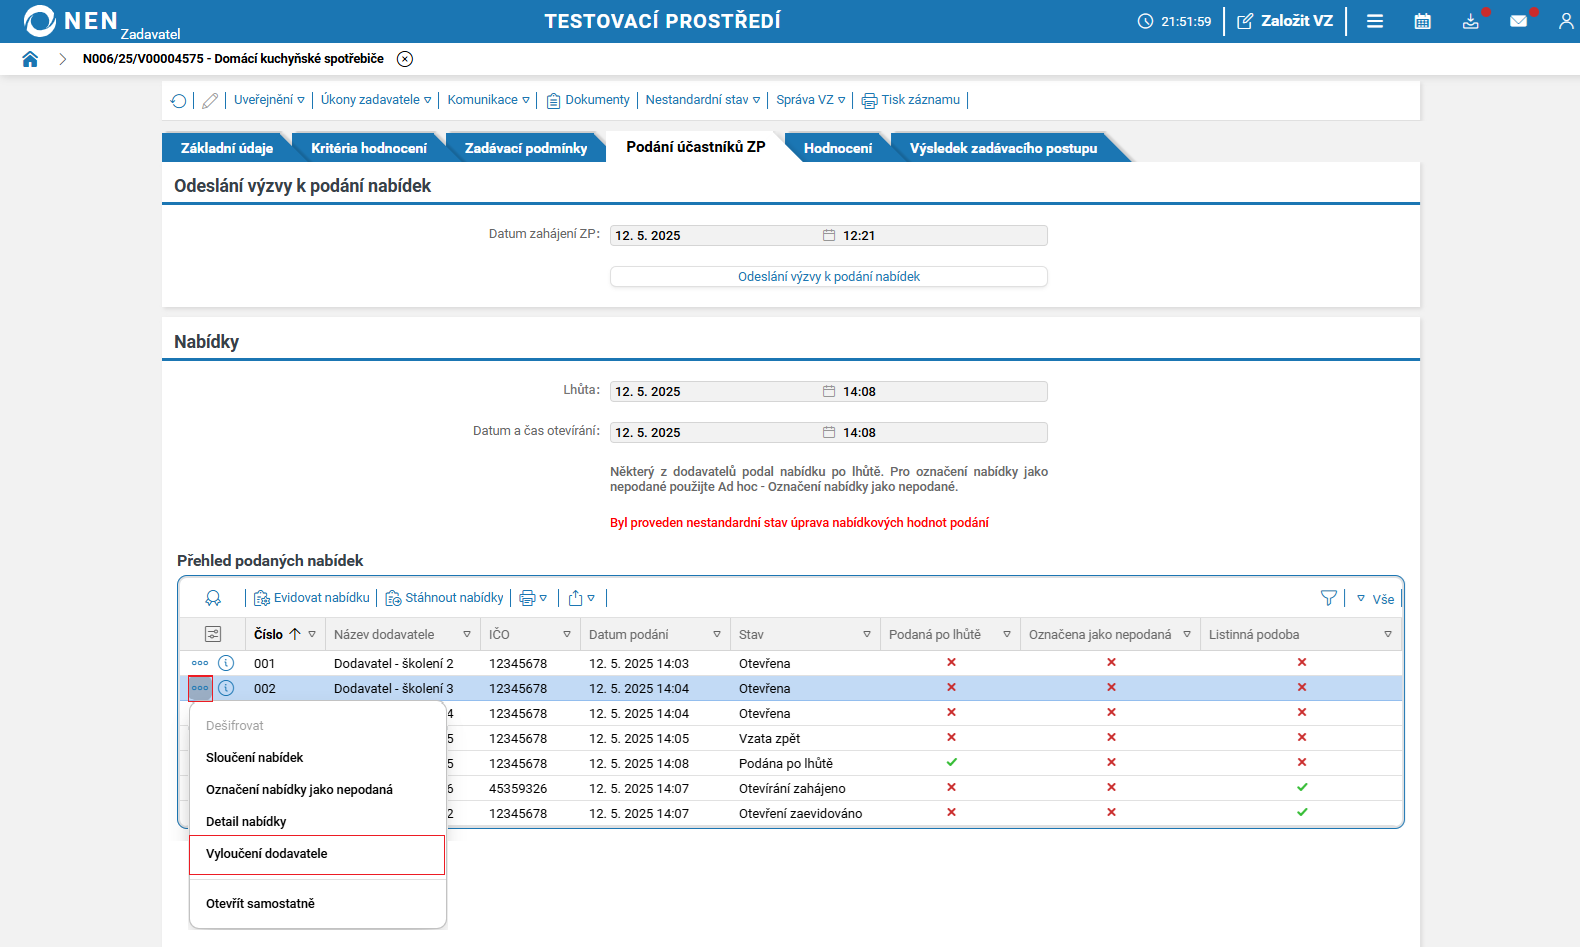Open the Stav column filter dropdown
This screenshot has width=1580, height=947.
866,635
